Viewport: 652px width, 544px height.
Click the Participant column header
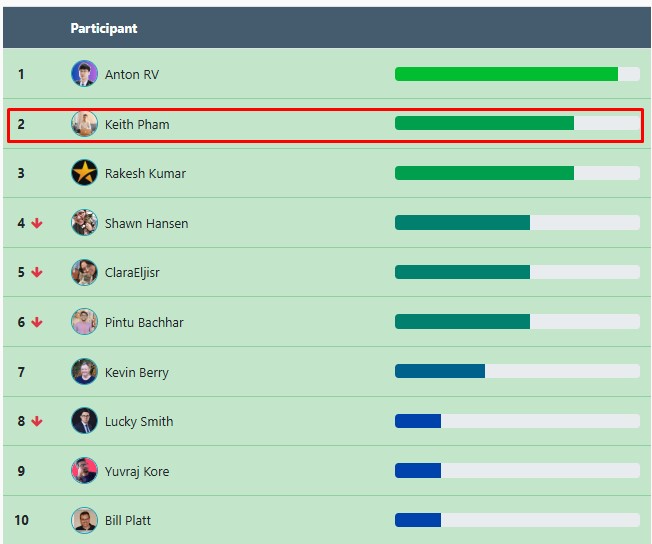tap(104, 28)
